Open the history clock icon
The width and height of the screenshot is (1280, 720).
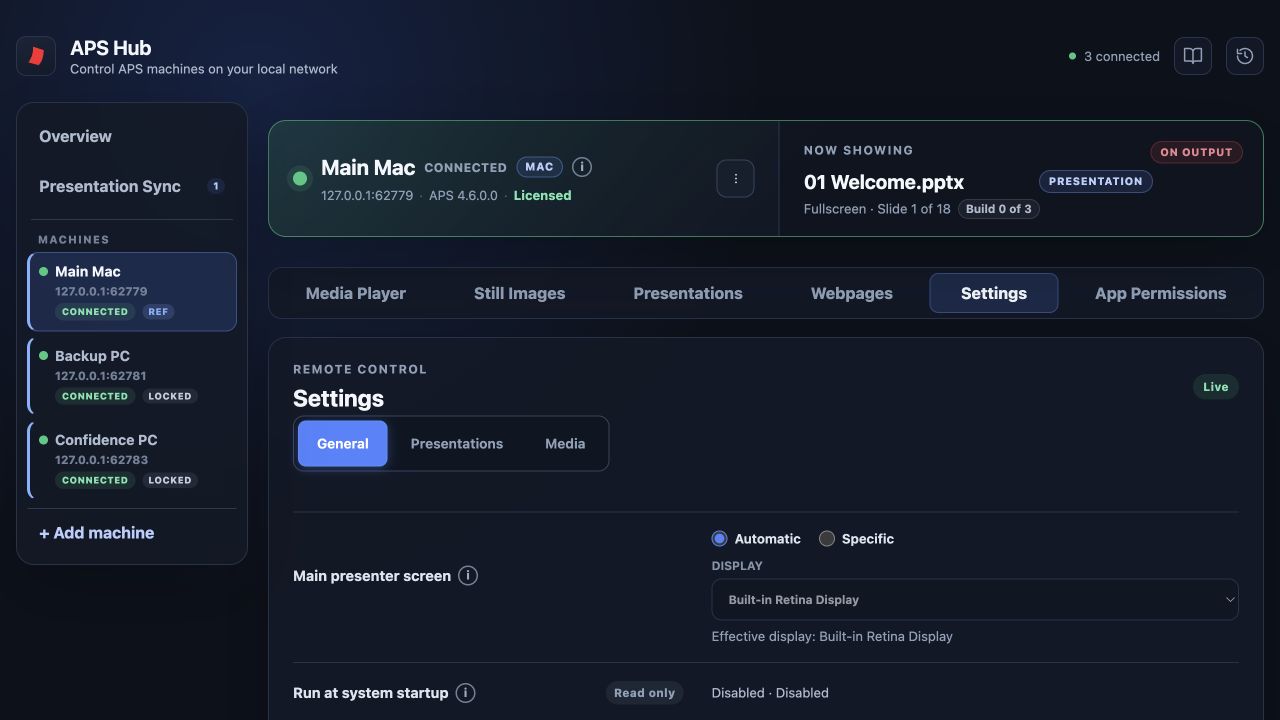tap(1245, 56)
